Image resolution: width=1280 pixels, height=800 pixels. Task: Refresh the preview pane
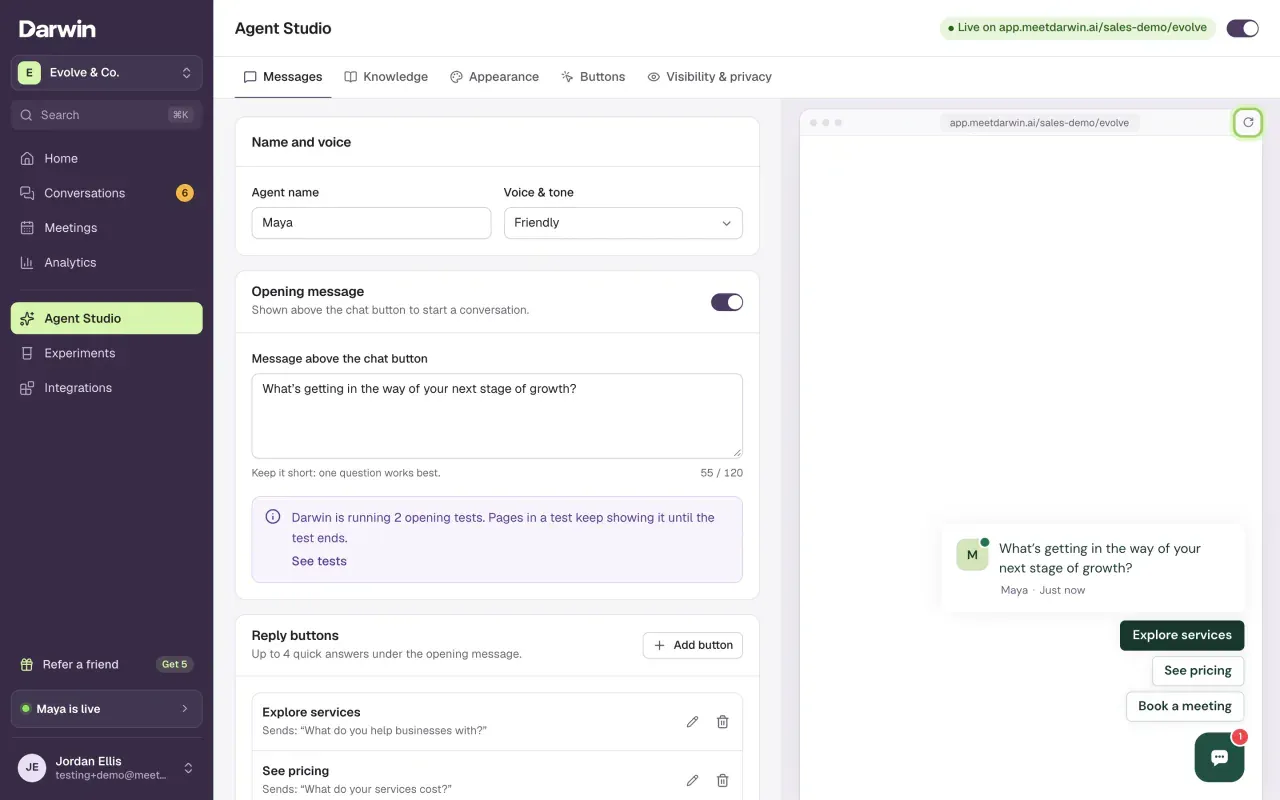tap(1248, 122)
